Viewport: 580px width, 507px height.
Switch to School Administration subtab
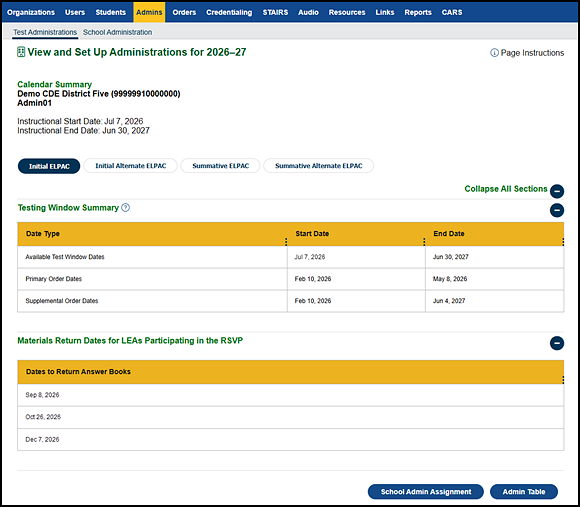117,32
